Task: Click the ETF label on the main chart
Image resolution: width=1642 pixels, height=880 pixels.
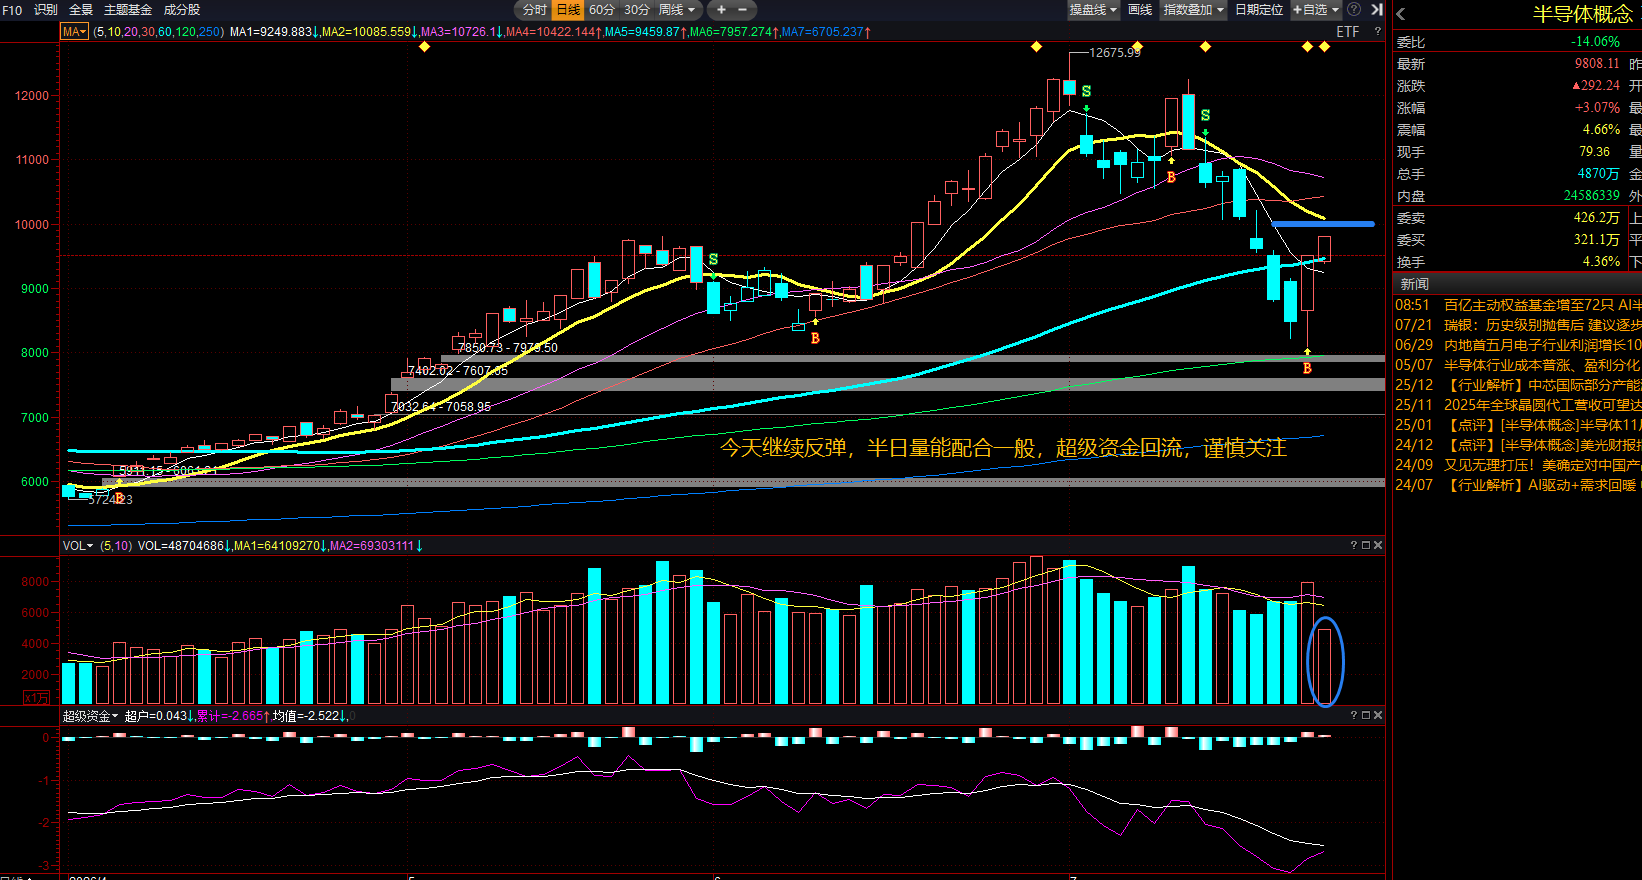Action: tap(1348, 32)
